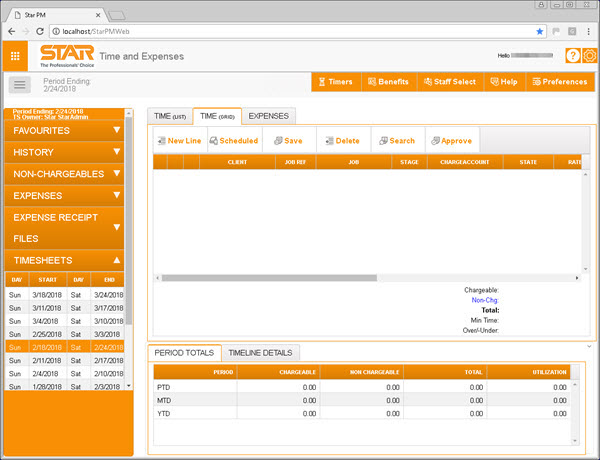
Task: Click the Non-Chg link
Action: 485,300
